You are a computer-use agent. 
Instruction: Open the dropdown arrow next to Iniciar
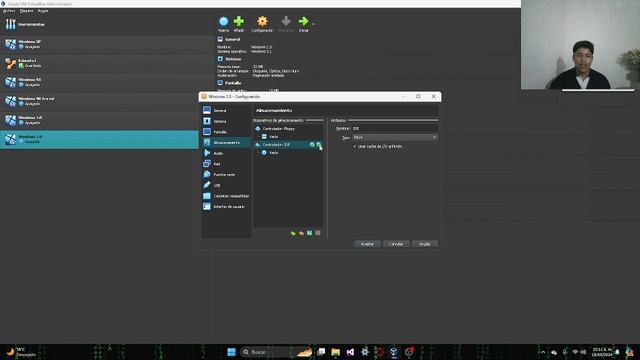[x=313, y=24]
